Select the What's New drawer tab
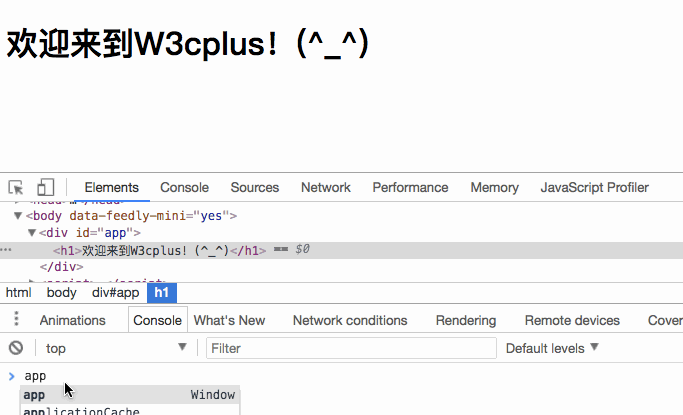 click(230, 321)
